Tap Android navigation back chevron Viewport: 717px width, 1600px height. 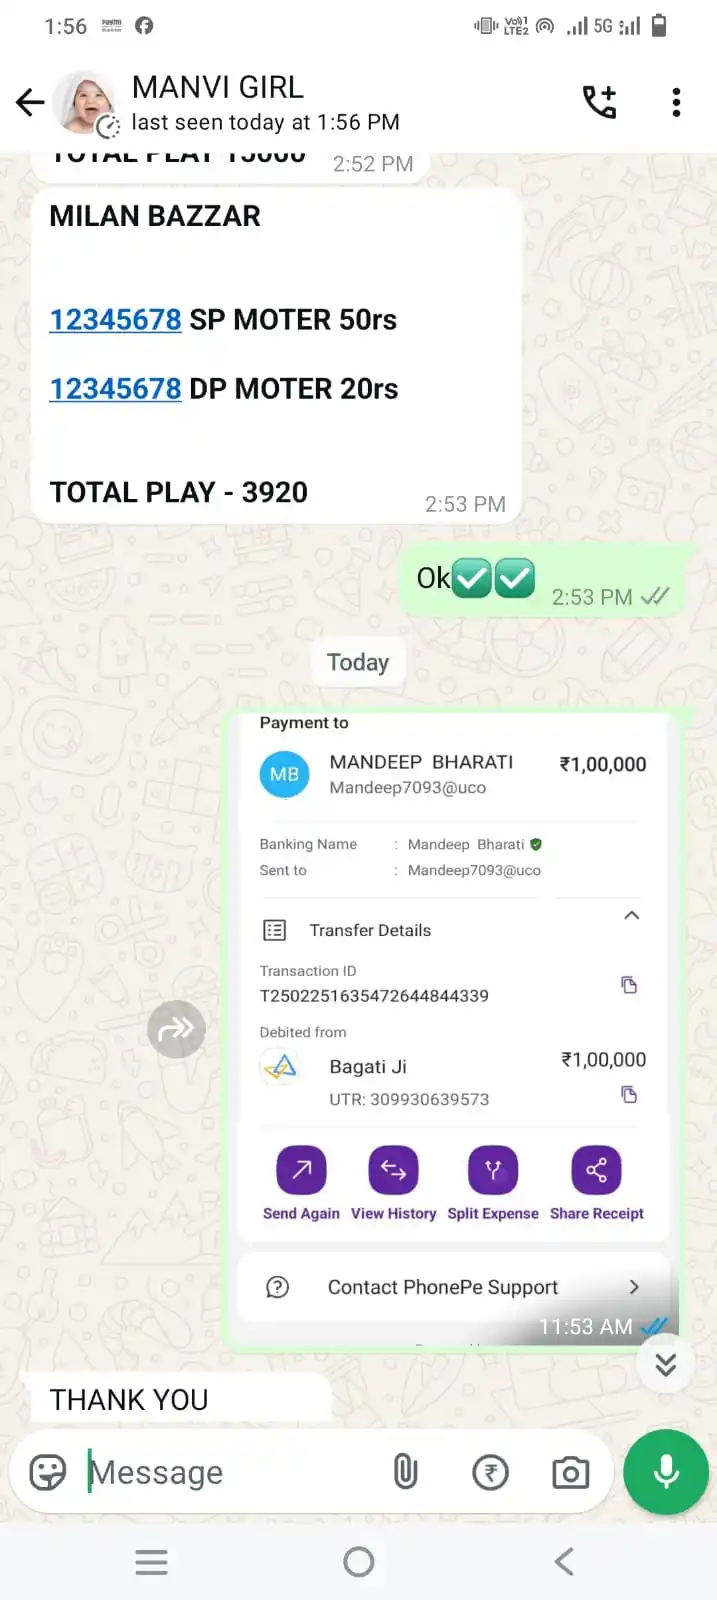point(565,1561)
